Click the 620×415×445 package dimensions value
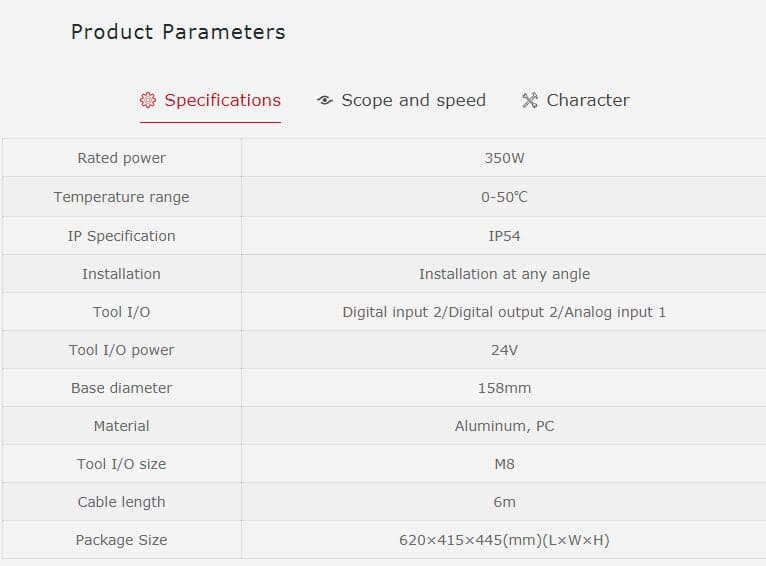 point(504,540)
